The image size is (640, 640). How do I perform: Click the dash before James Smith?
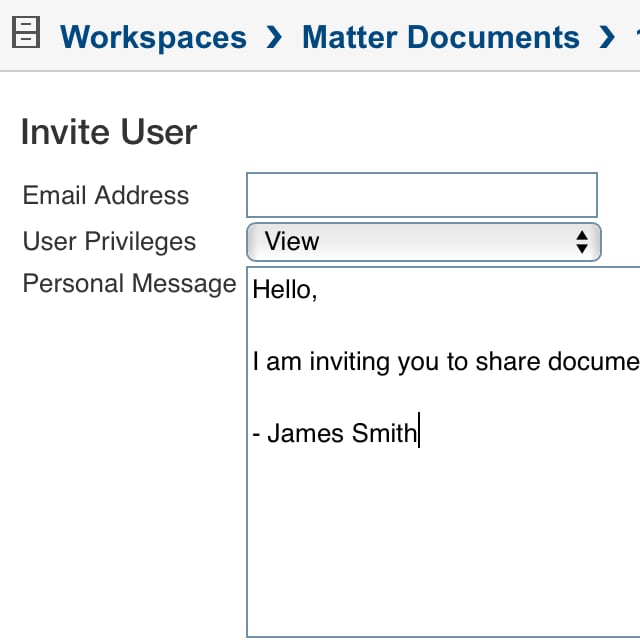(x=257, y=434)
